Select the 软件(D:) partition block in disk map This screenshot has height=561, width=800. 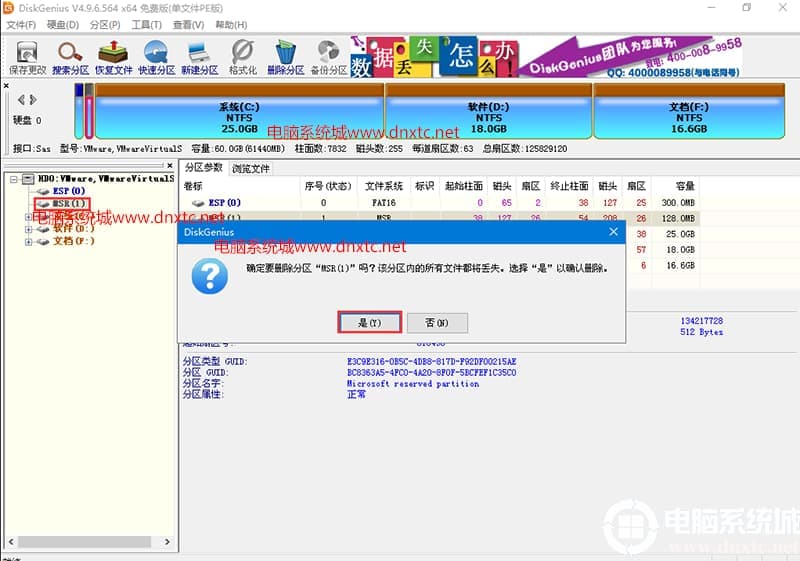[x=488, y=111]
